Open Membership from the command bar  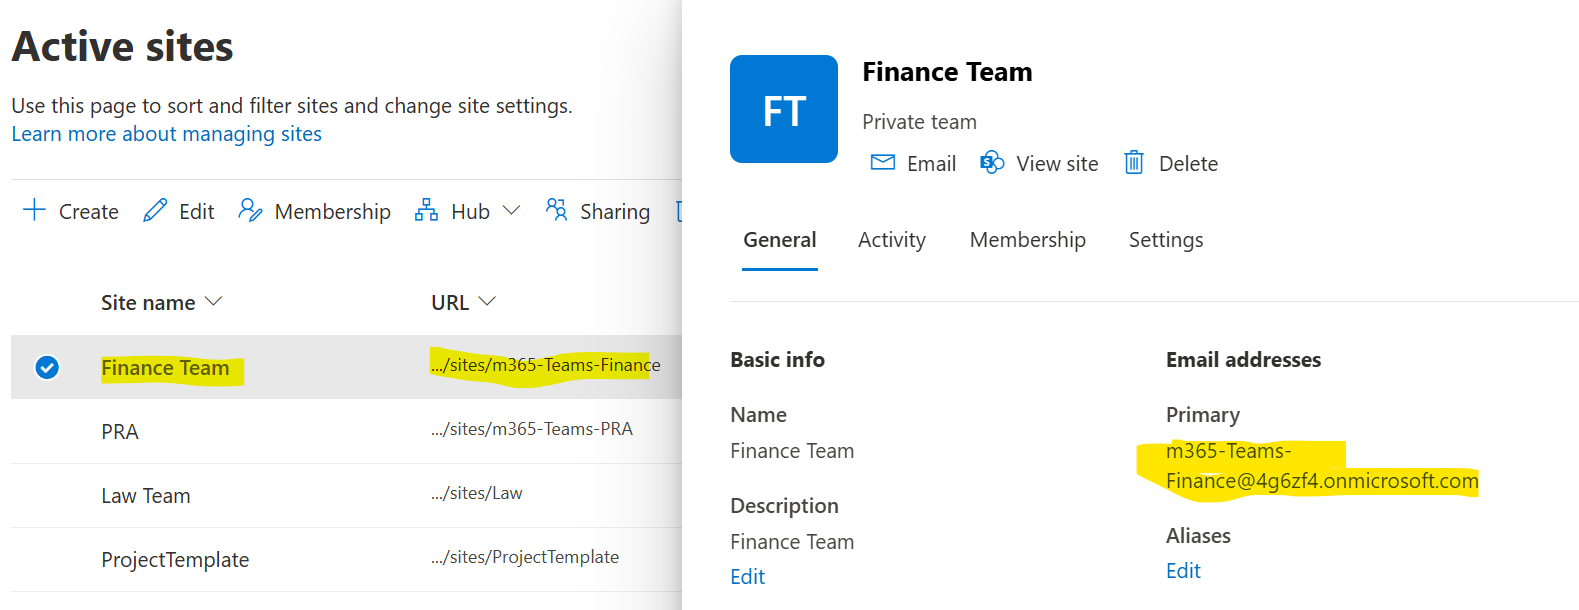coord(314,211)
